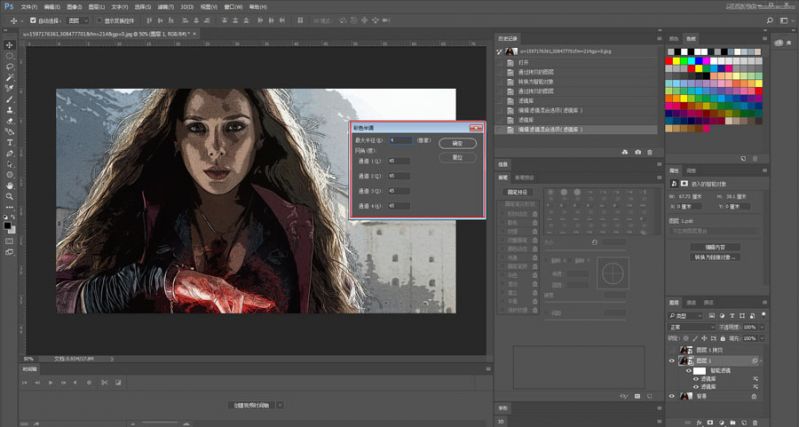Select the Zoom magnifier tool
799x427 pixels.
click(10, 196)
